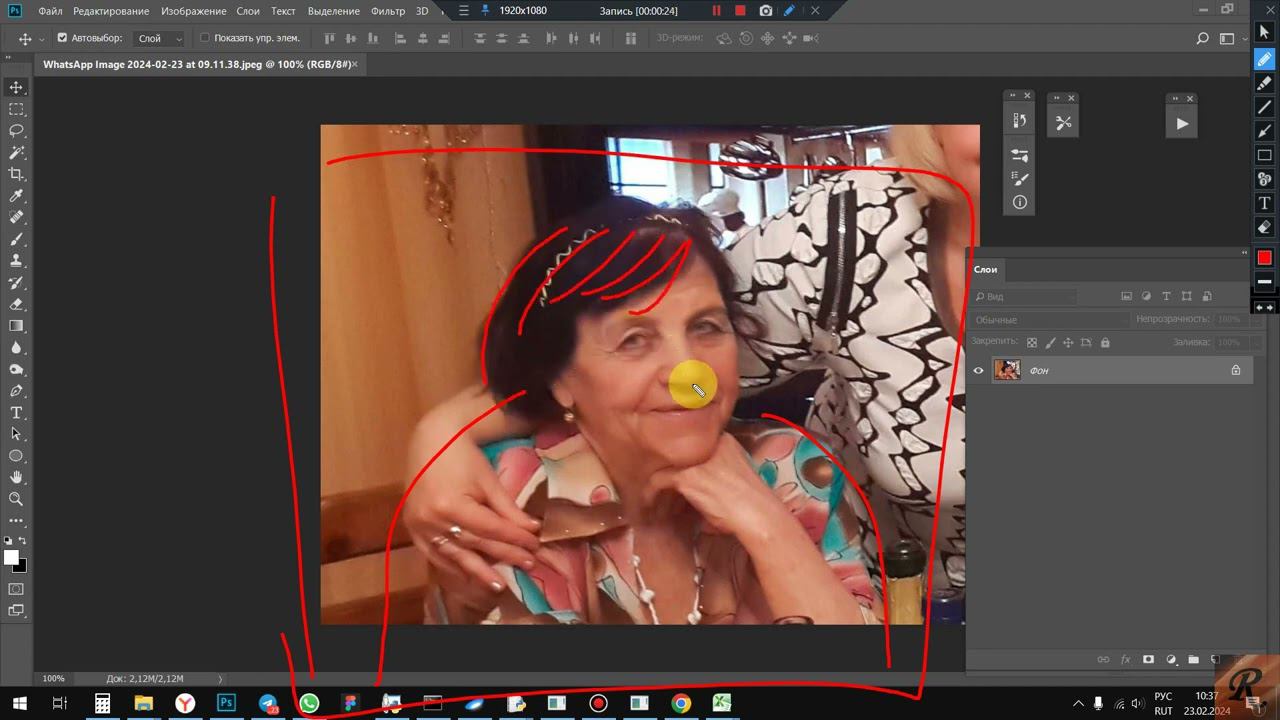Viewport: 1280px width, 720px height.
Task: Enable the Показать упр. элем. checkbox
Action: (205, 38)
